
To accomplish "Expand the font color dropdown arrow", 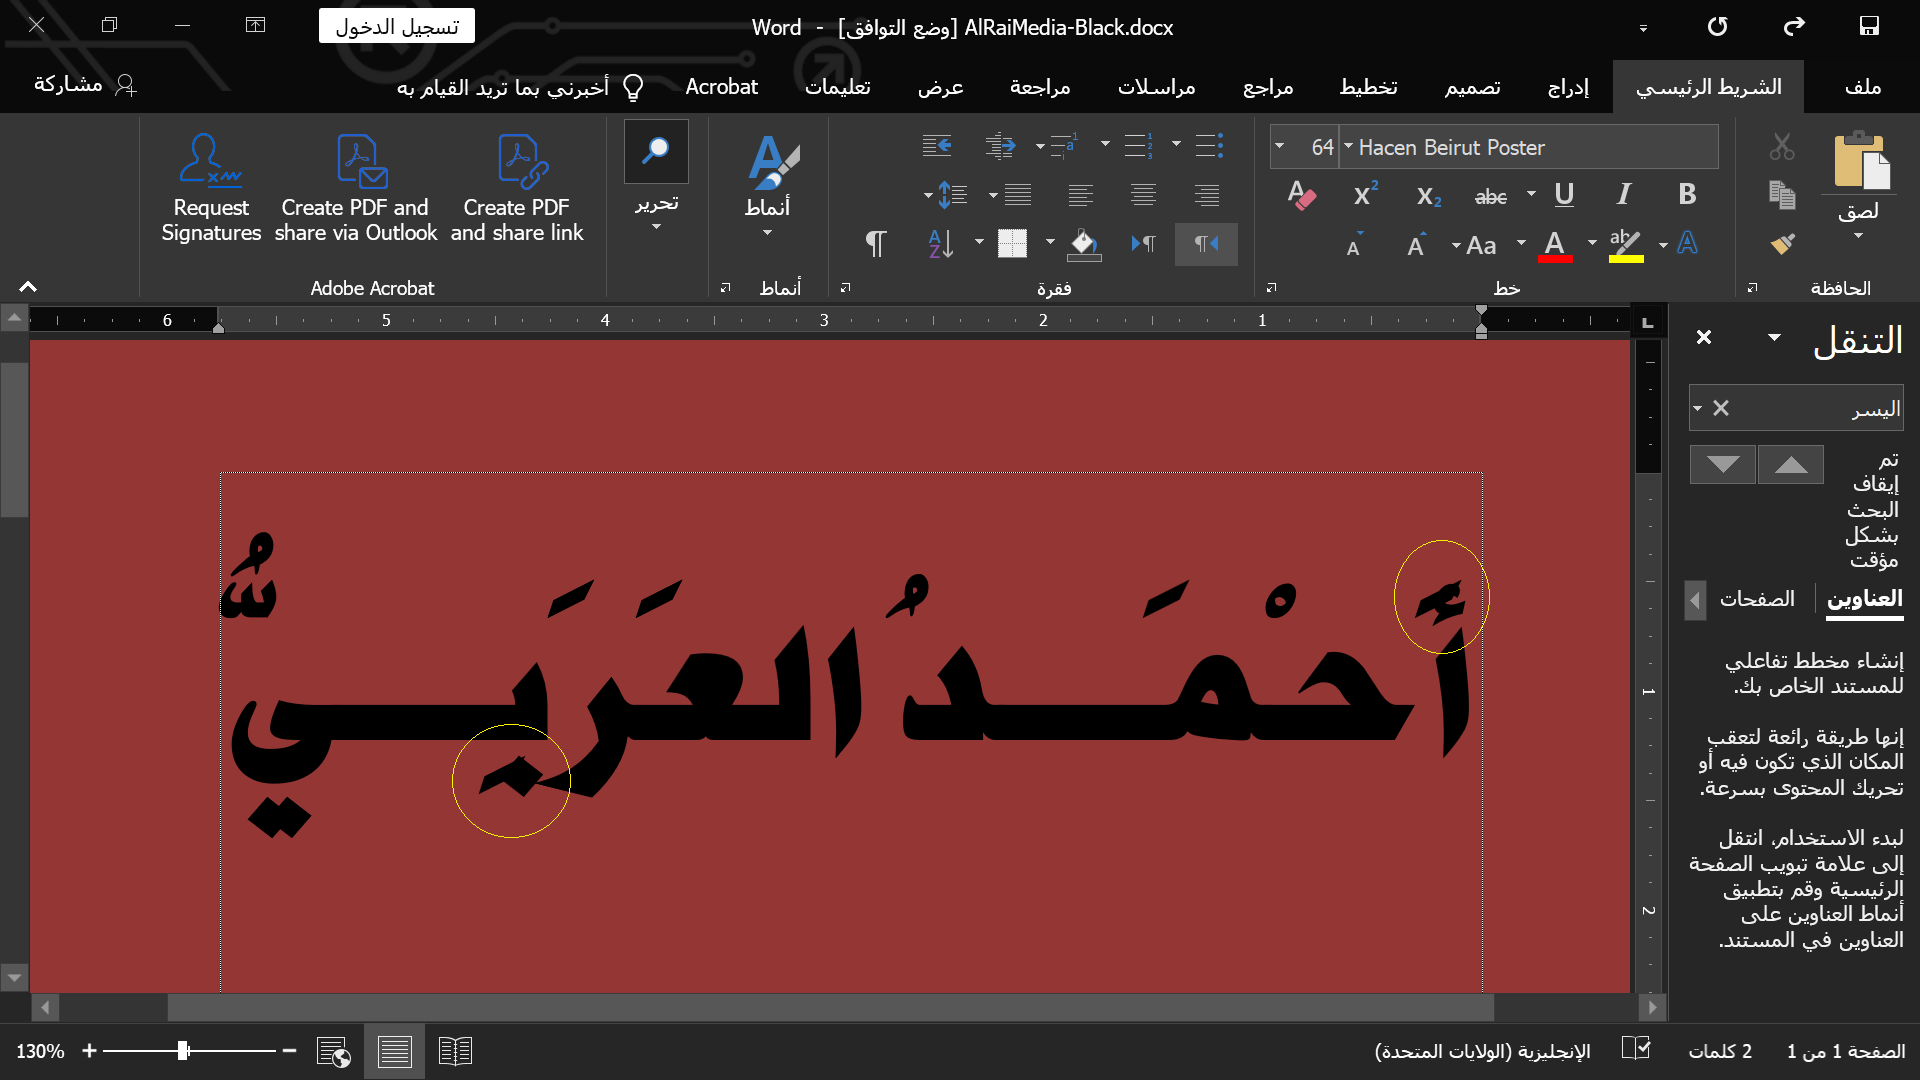I will click(x=1591, y=244).
